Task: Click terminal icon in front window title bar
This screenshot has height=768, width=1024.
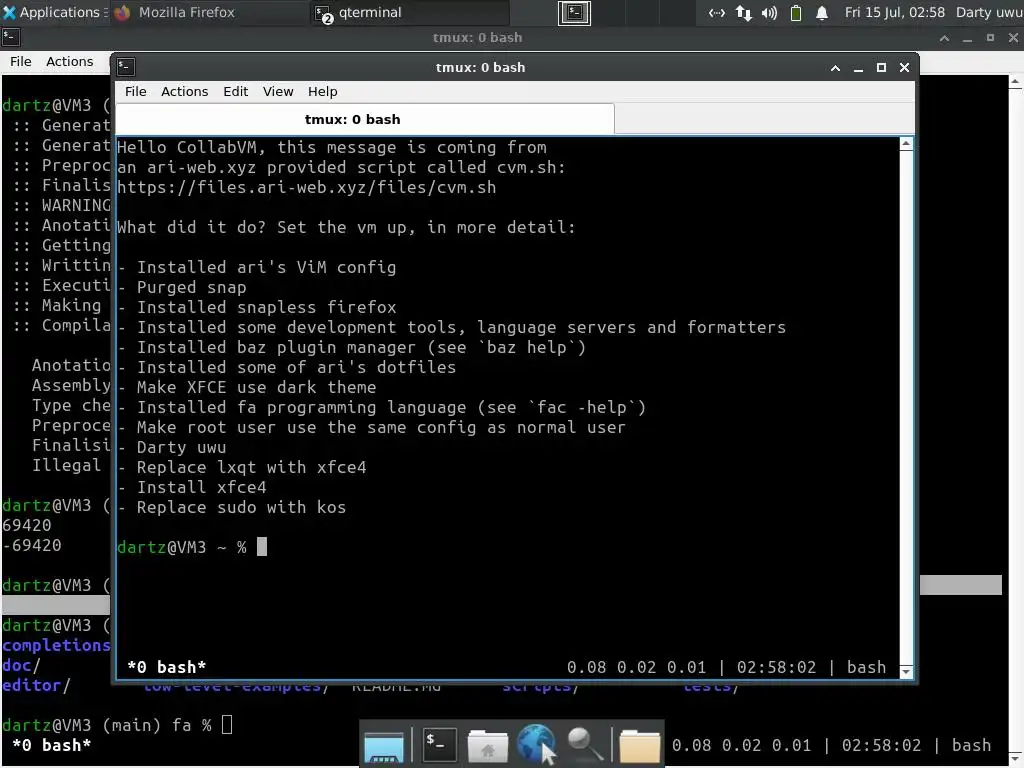Action: pyautogui.click(x=126, y=67)
